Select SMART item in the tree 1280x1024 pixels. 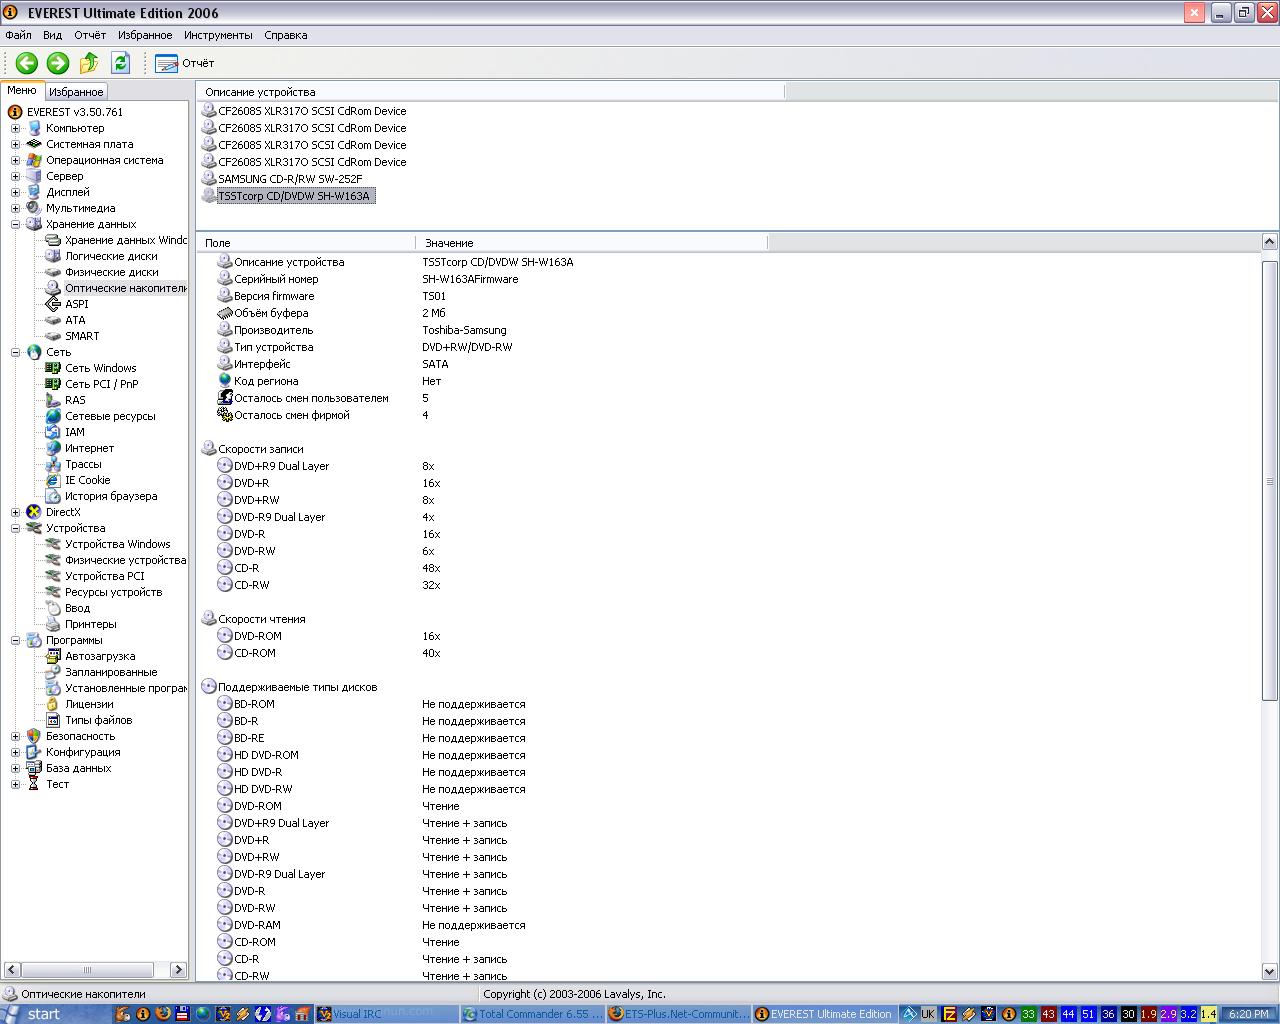(x=81, y=336)
